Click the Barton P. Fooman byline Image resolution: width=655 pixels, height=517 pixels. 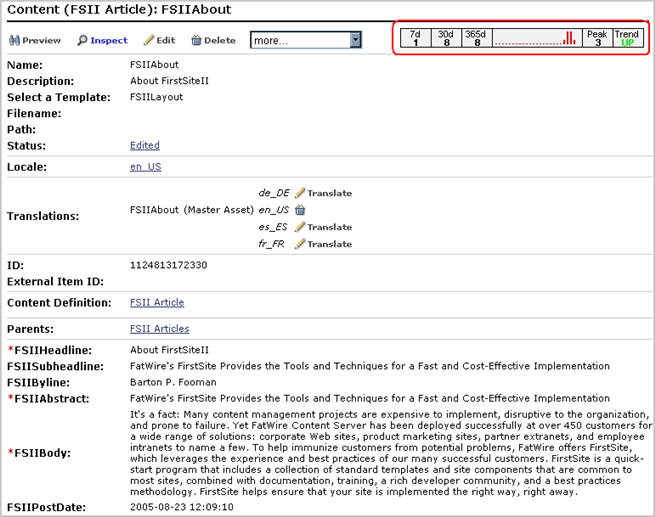(173, 382)
